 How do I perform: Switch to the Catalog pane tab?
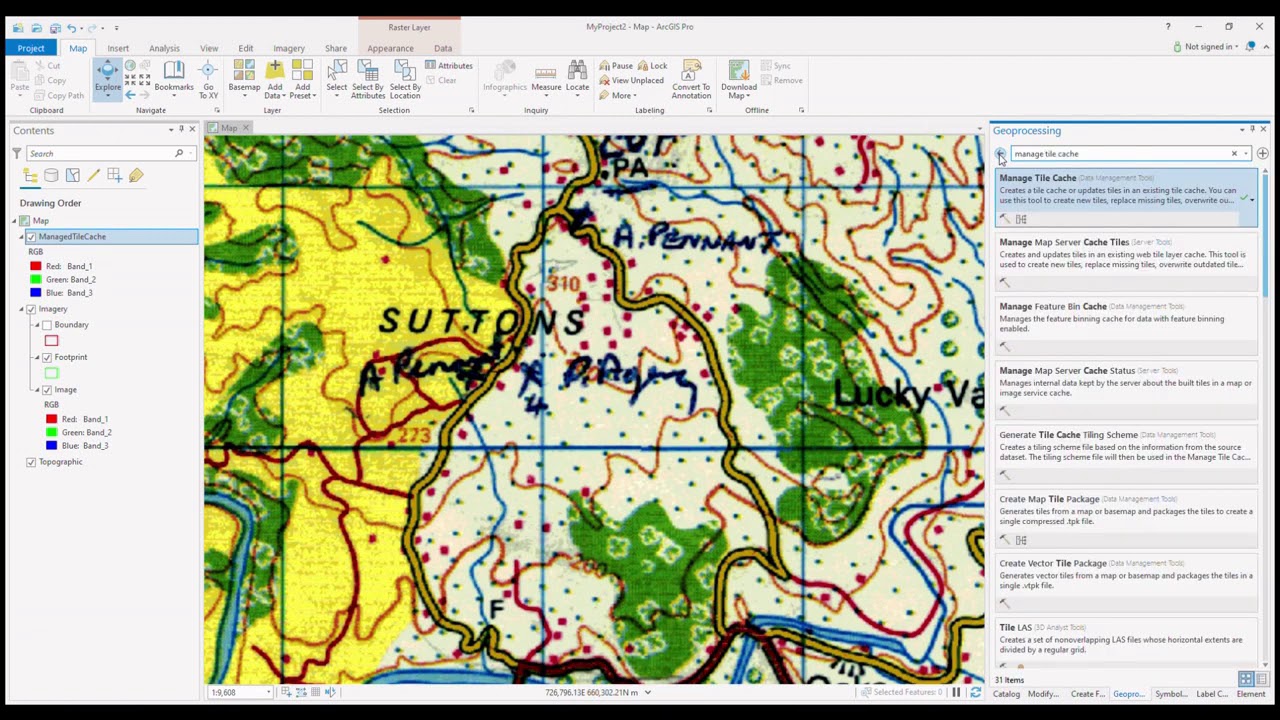[1006, 694]
